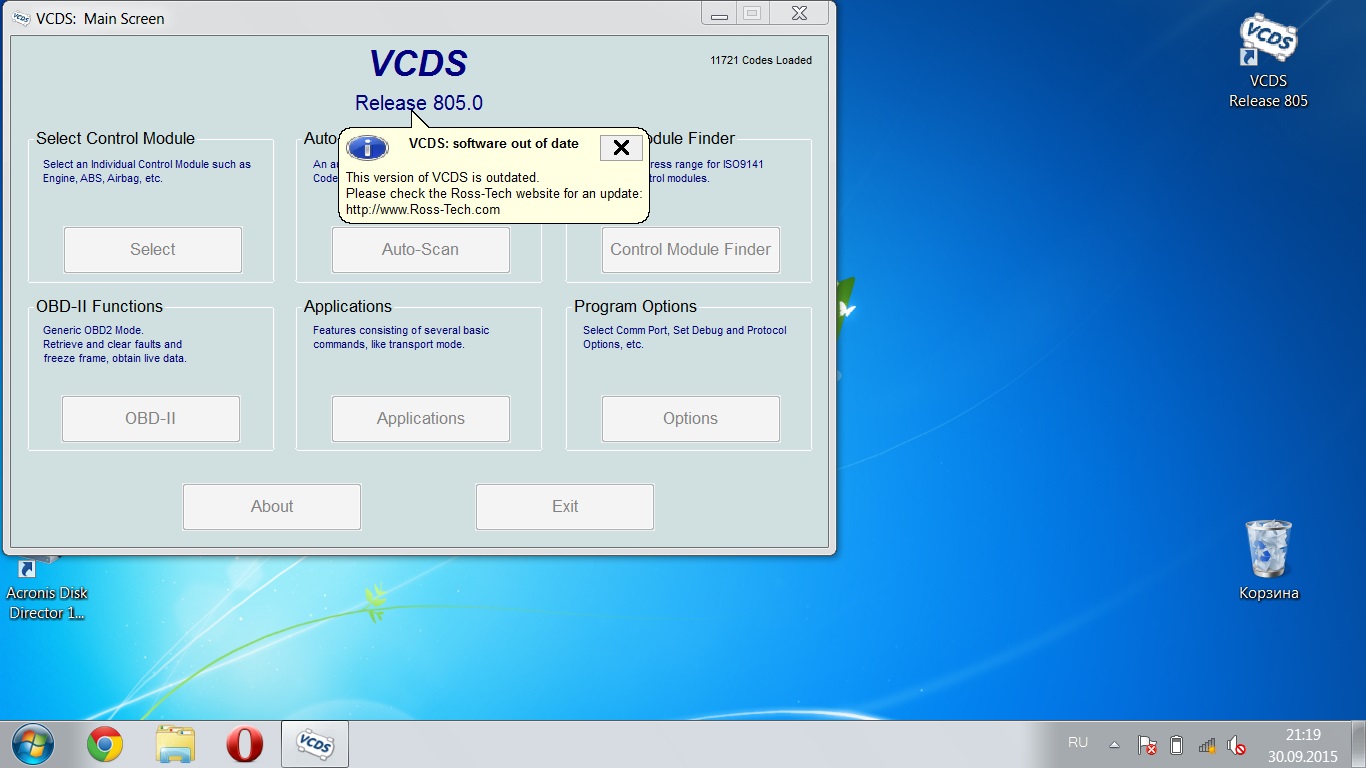Click the Select Control Module heading
Viewport: 1366px width, 768px height.
(116, 139)
